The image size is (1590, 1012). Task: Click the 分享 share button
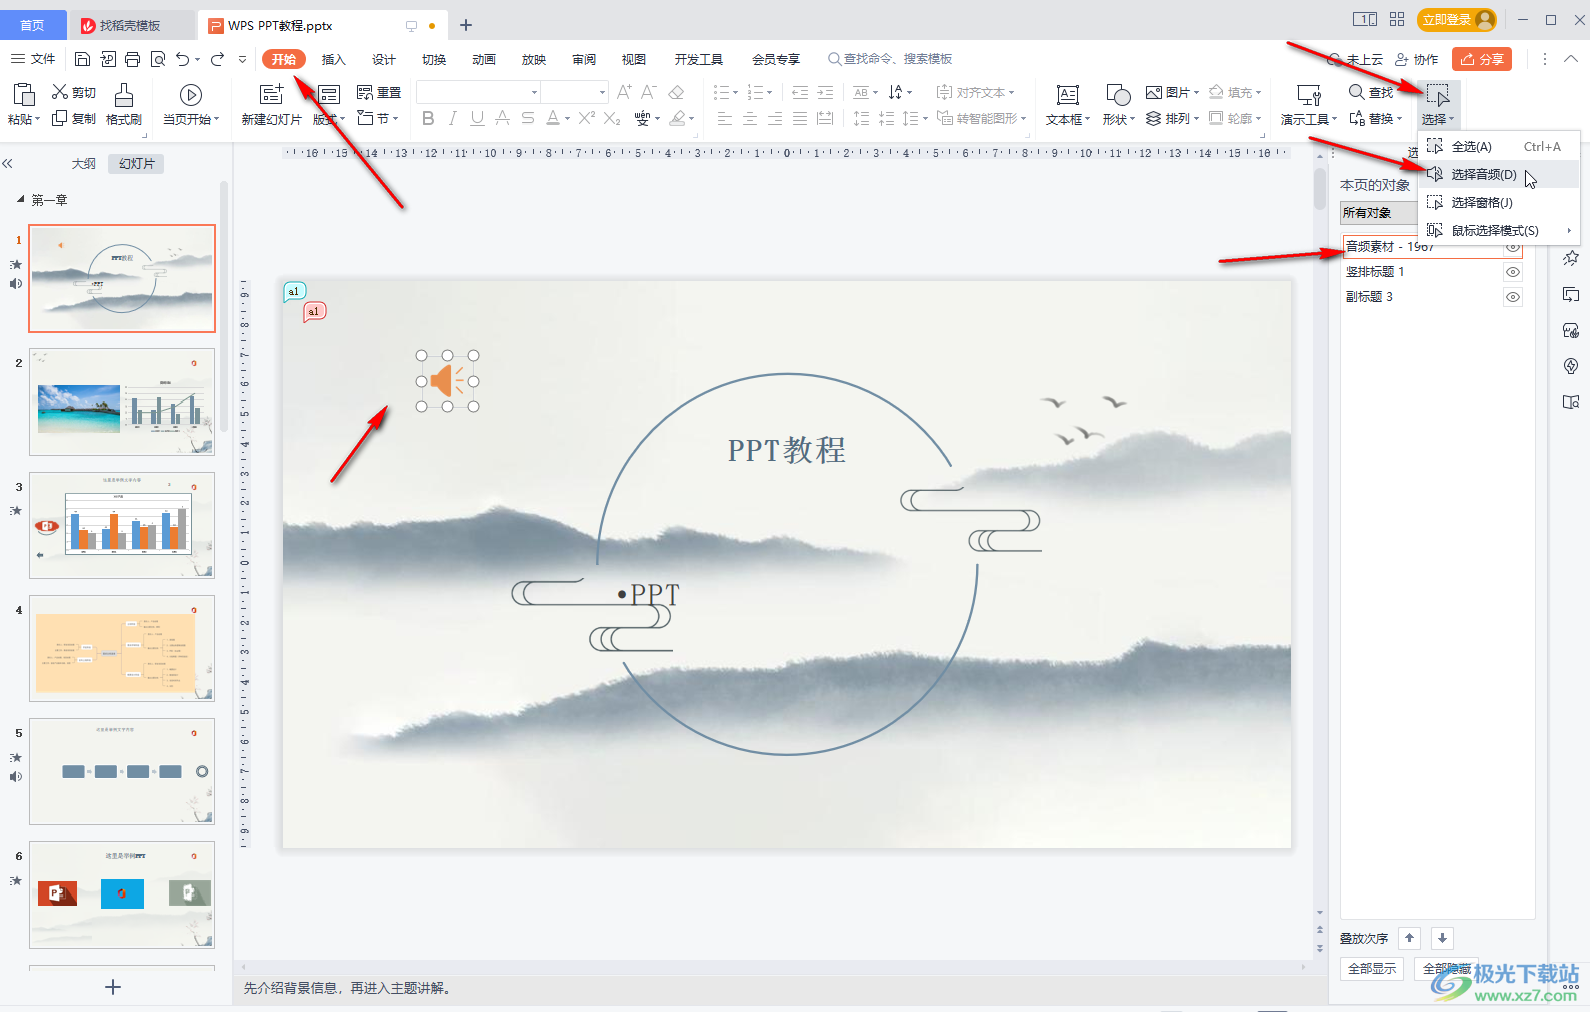point(1482,59)
